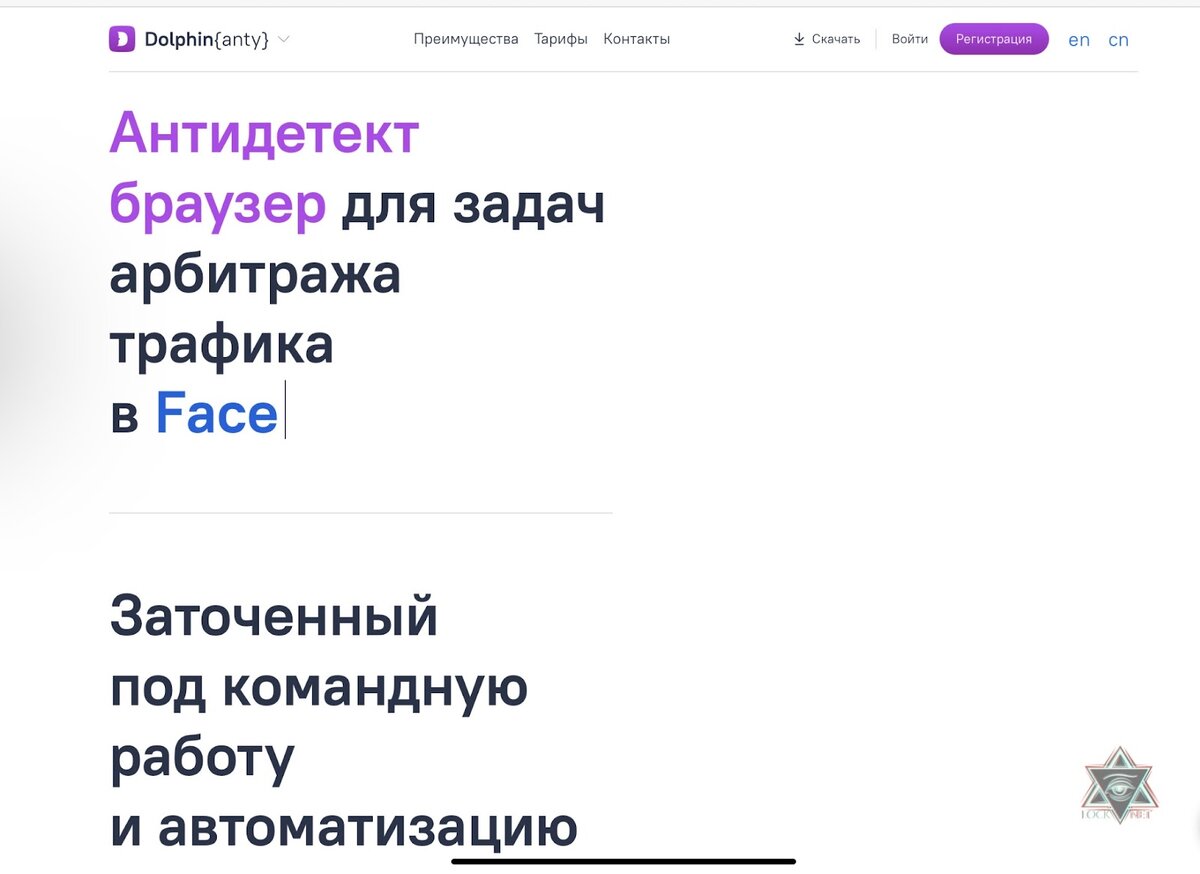Click the heading word Заточенный
Image resolution: width=1200 pixels, height=874 pixels.
[x=274, y=616]
